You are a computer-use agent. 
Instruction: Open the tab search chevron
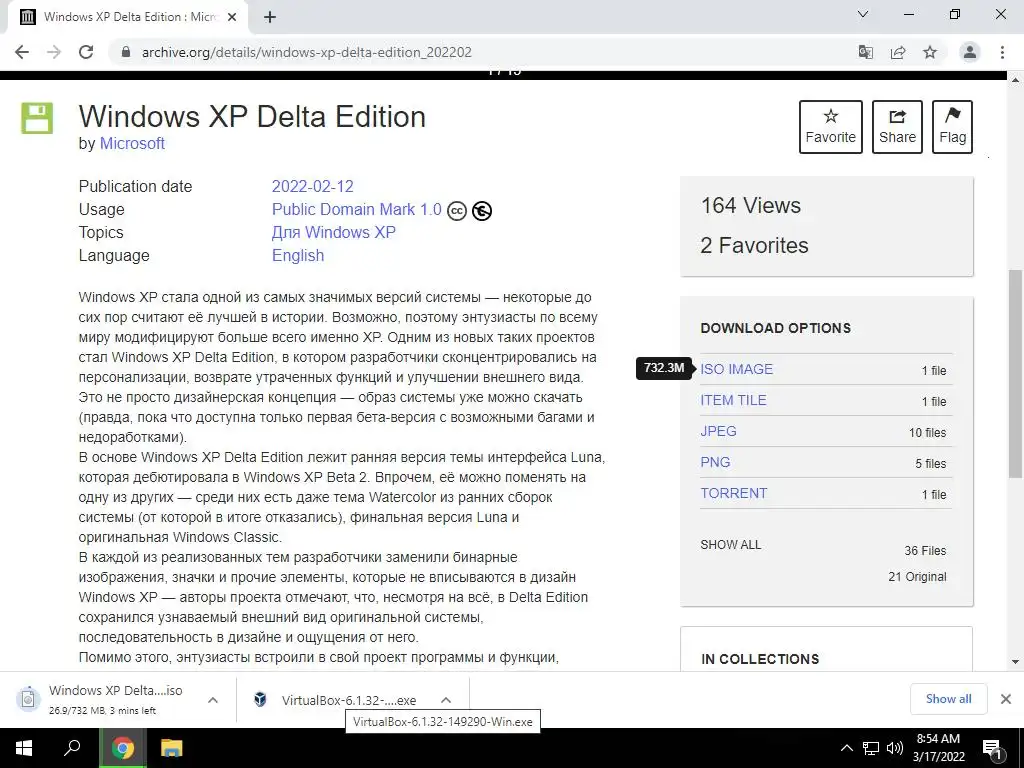coord(863,14)
